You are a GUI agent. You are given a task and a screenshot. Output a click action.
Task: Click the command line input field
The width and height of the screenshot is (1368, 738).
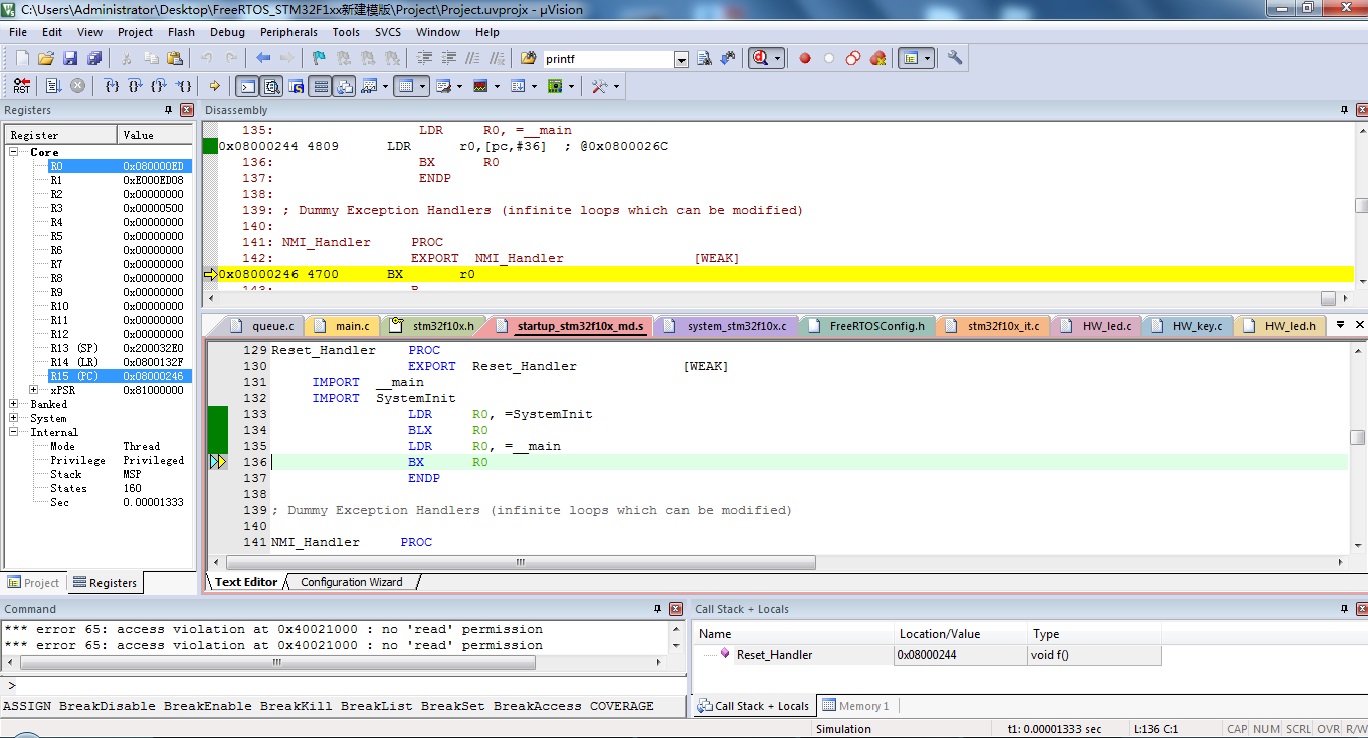(x=340, y=685)
